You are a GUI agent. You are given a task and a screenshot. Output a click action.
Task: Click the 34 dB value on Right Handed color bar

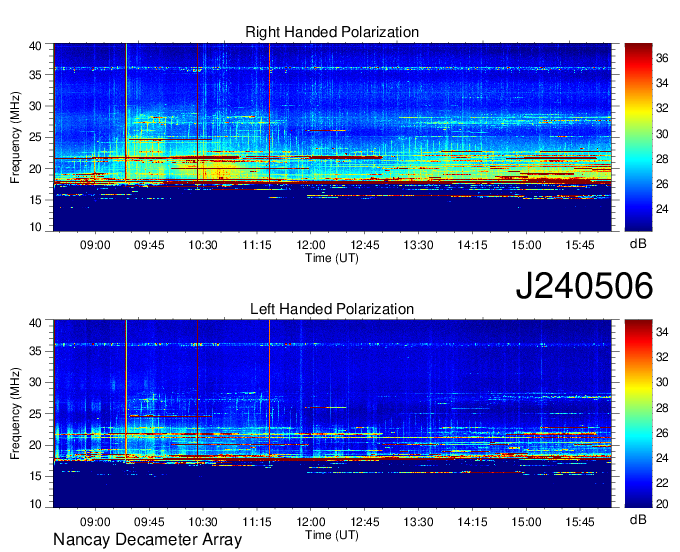pyautogui.click(x=662, y=83)
